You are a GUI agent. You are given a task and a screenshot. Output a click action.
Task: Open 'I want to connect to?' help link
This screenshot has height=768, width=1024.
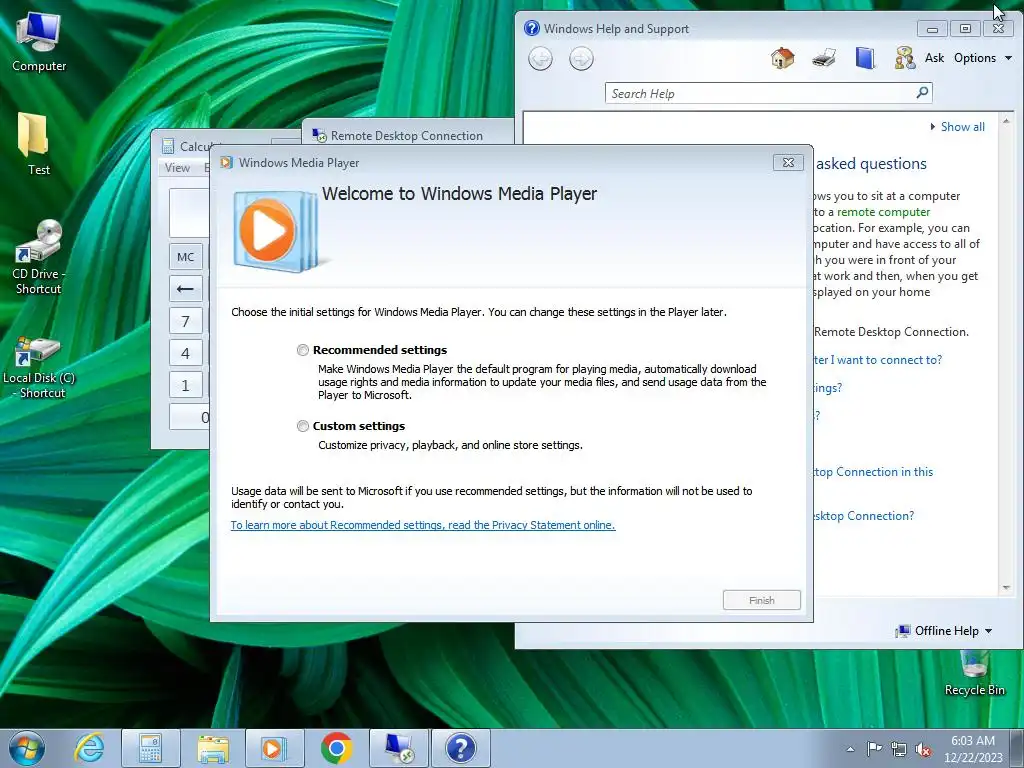pos(878,360)
